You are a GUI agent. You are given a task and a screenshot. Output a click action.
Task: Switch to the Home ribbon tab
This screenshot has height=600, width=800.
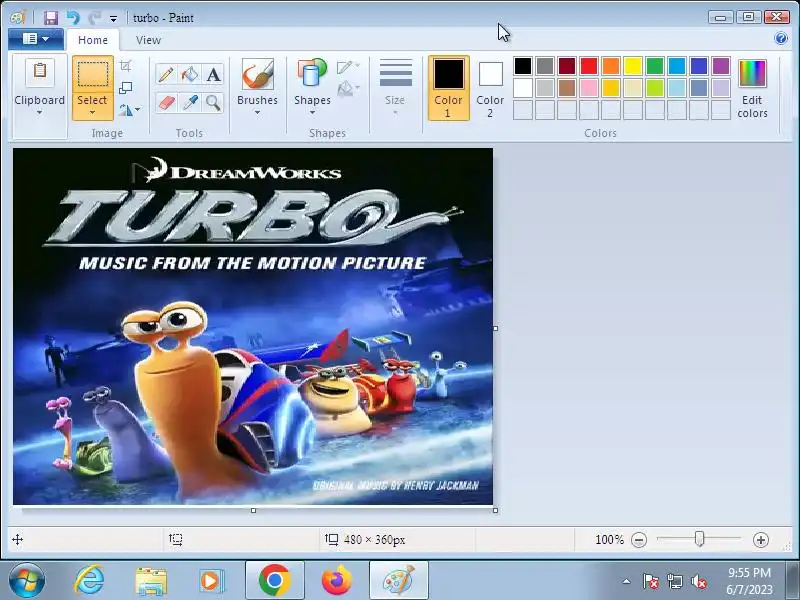[x=93, y=40]
